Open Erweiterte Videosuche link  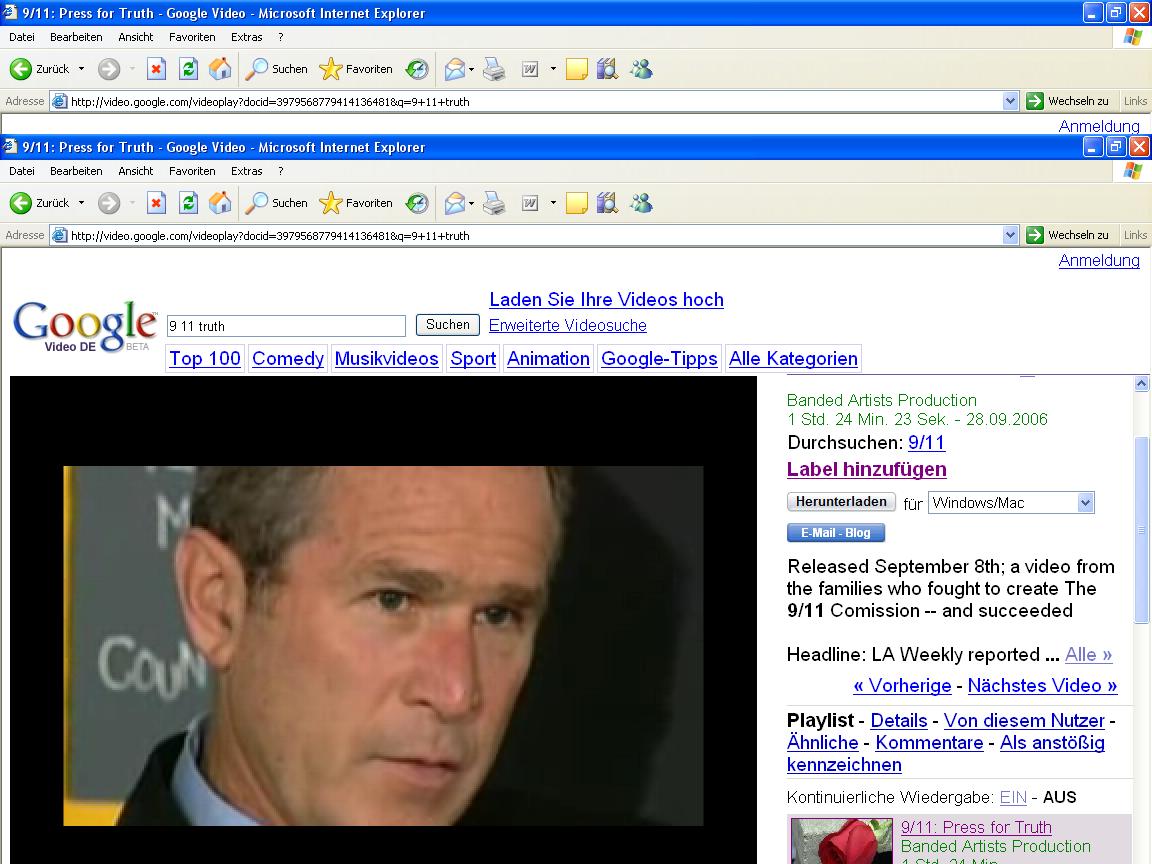[567, 325]
